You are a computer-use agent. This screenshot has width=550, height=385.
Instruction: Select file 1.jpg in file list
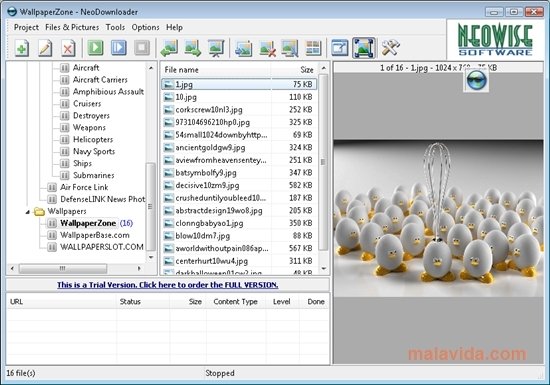pos(239,84)
